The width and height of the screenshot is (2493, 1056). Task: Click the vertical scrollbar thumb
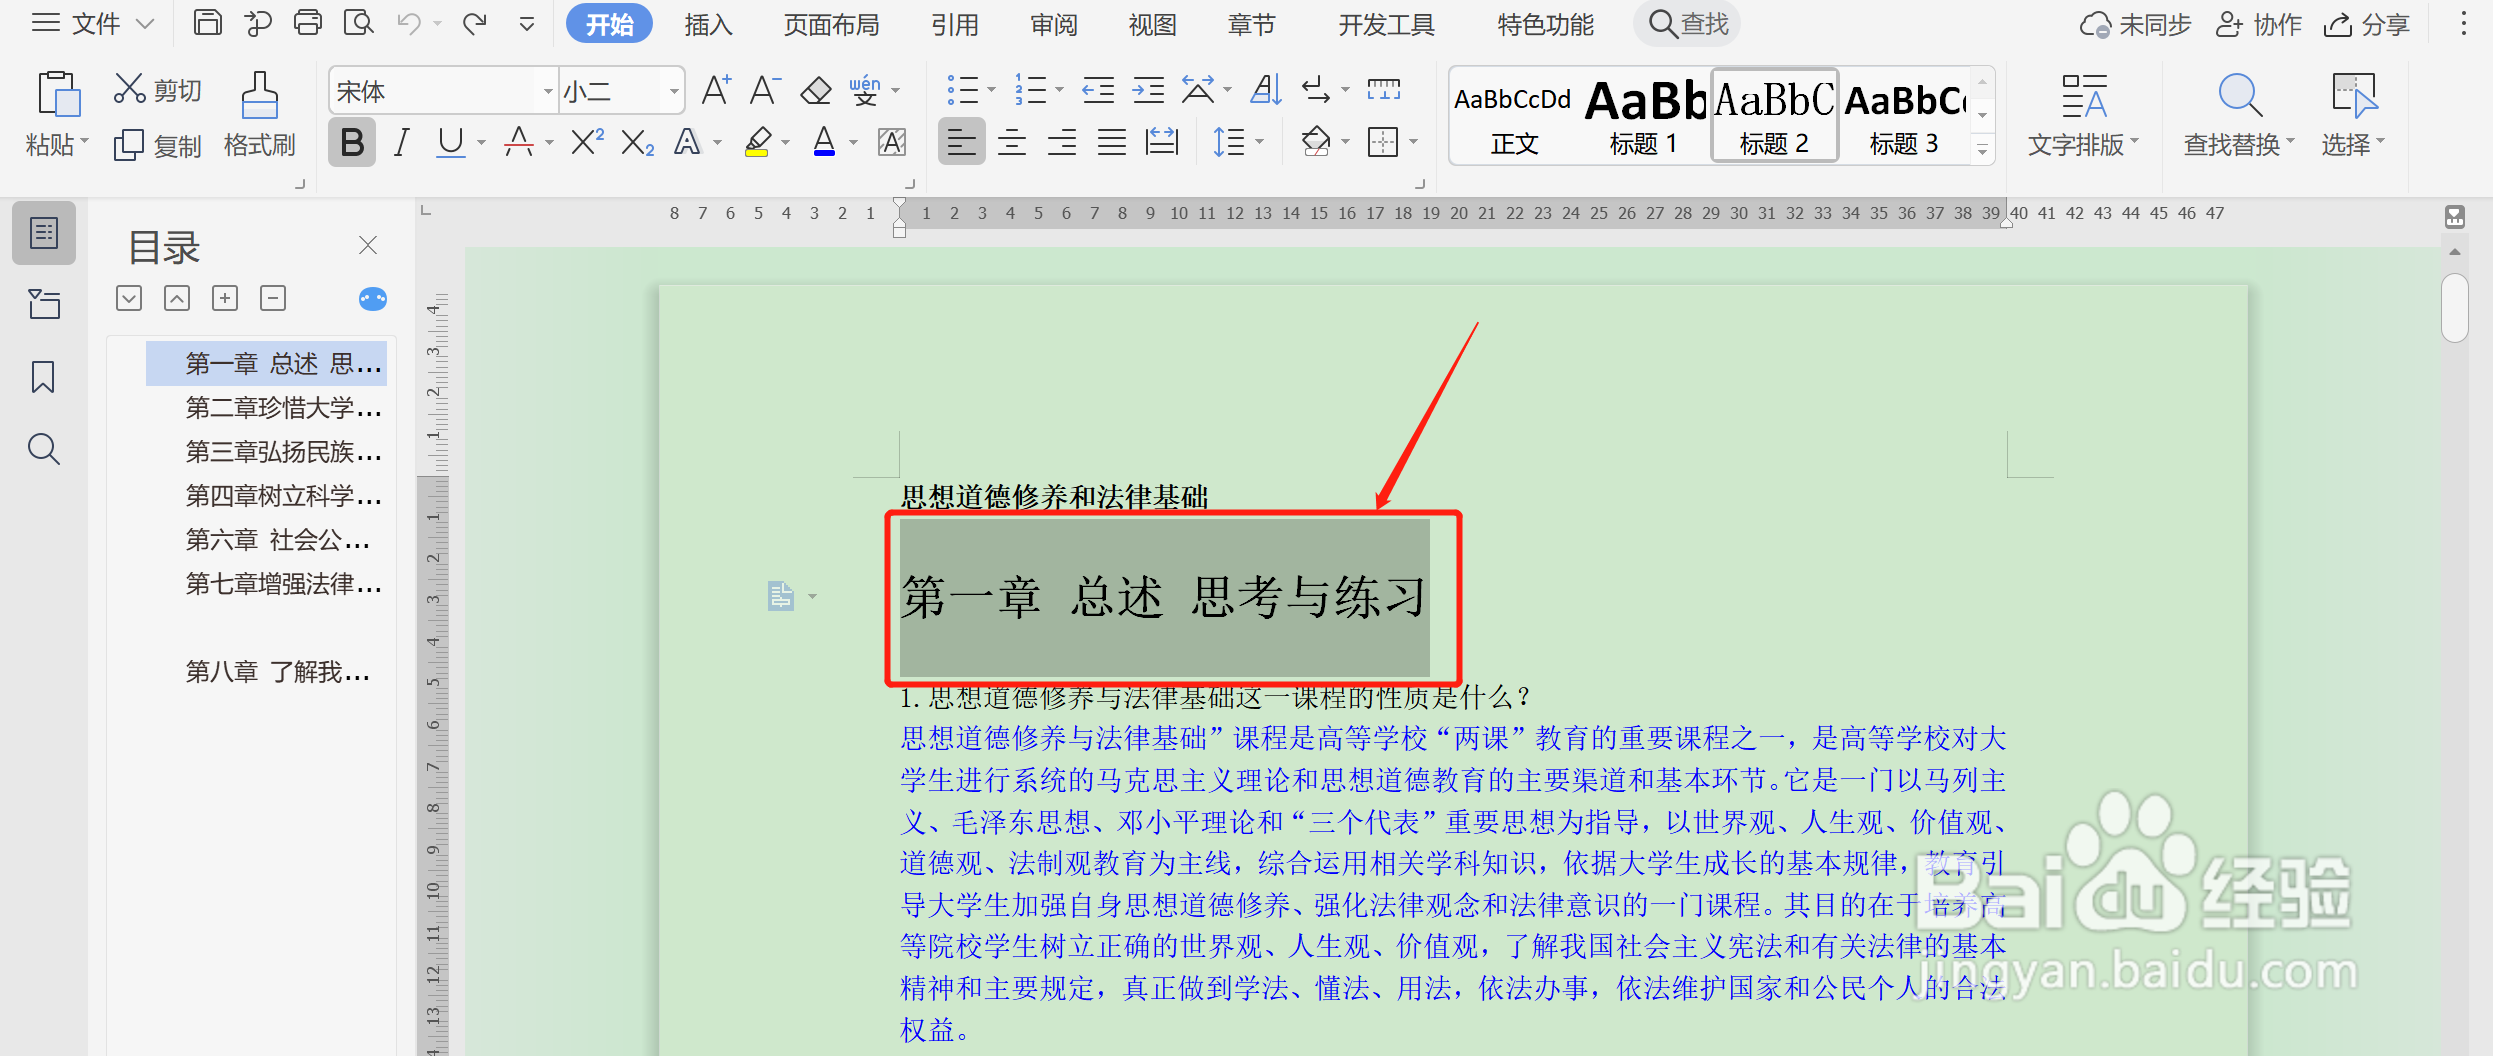(2455, 308)
